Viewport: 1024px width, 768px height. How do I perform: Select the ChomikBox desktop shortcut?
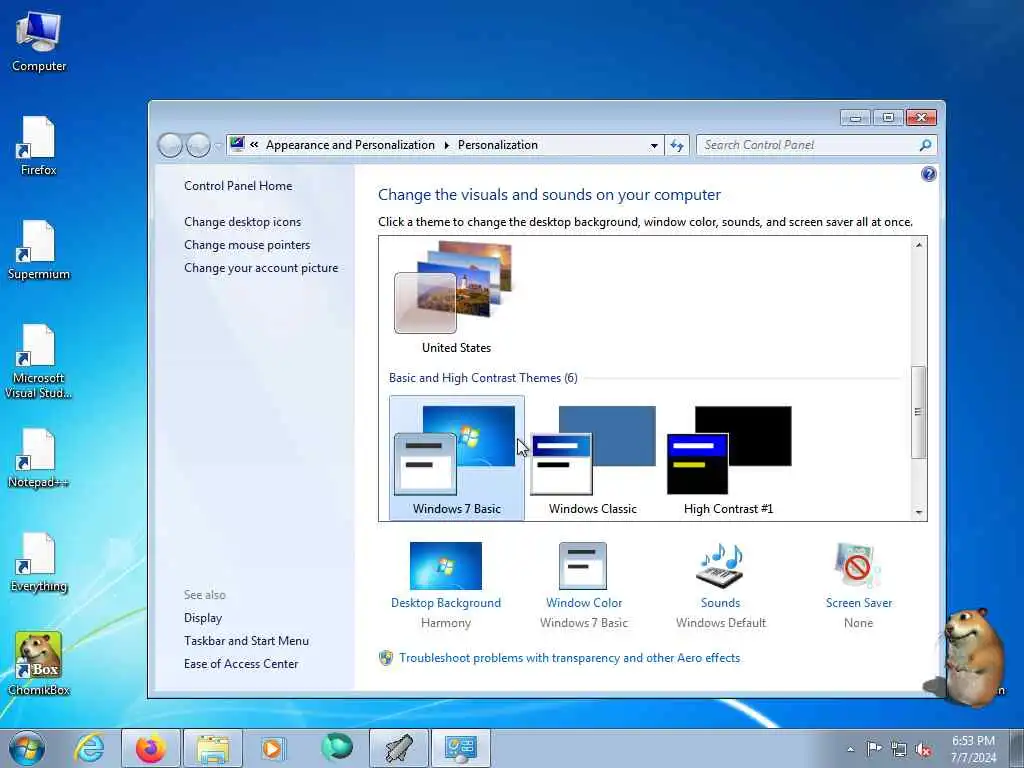(x=39, y=664)
